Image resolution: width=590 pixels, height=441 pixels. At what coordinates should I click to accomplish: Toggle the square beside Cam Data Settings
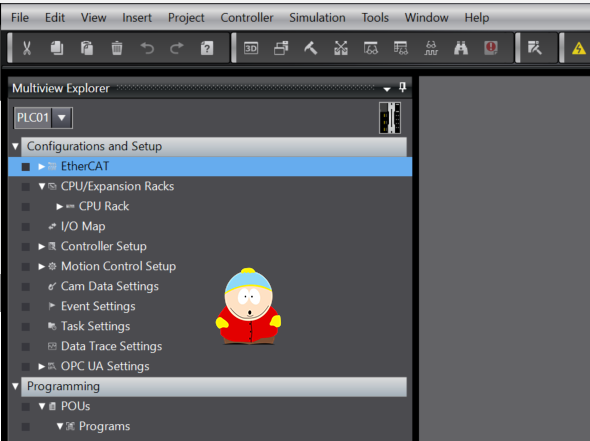(26, 287)
